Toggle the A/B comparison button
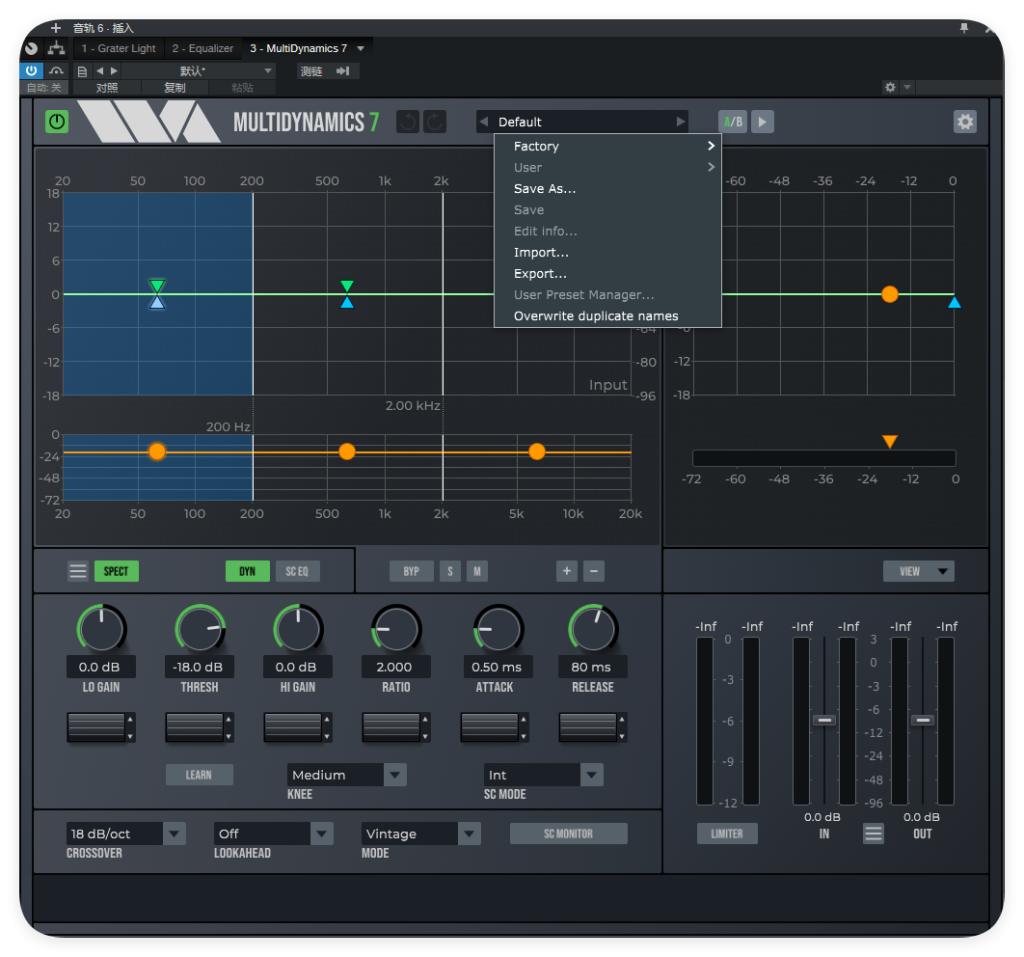This screenshot has height=957, width=1024. coord(733,122)
